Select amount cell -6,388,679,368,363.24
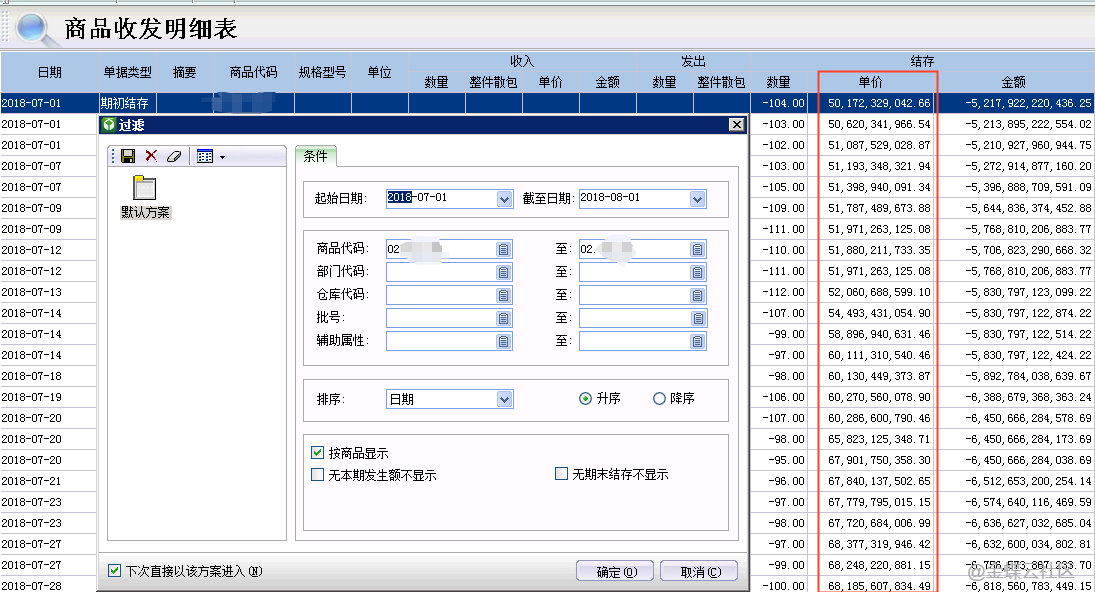 (x=1013, y=397)
